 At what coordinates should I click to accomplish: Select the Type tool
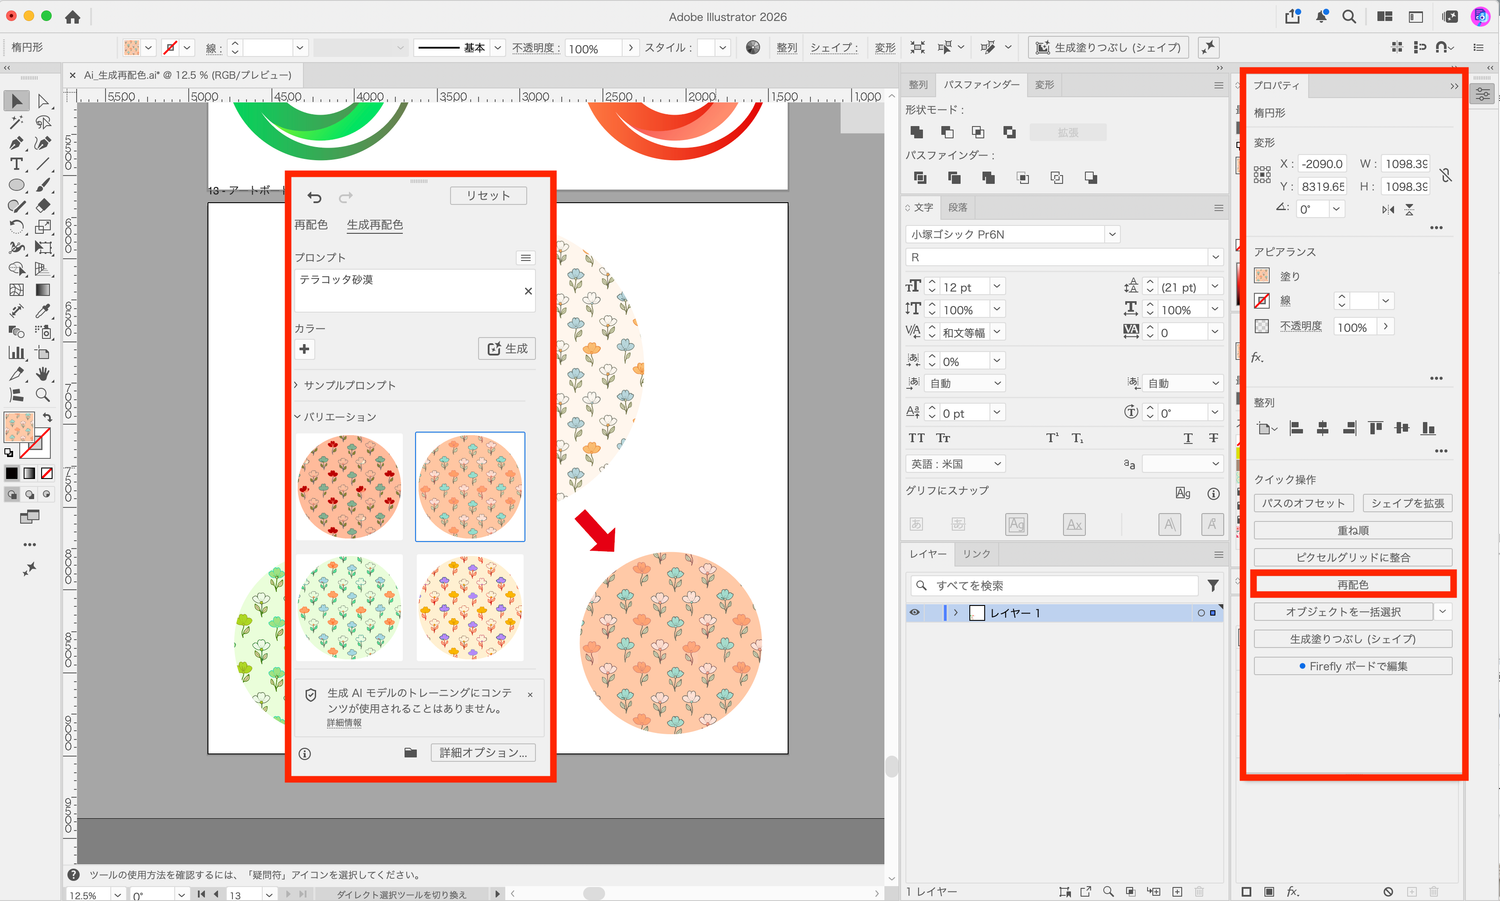click(x=16, y=164)
